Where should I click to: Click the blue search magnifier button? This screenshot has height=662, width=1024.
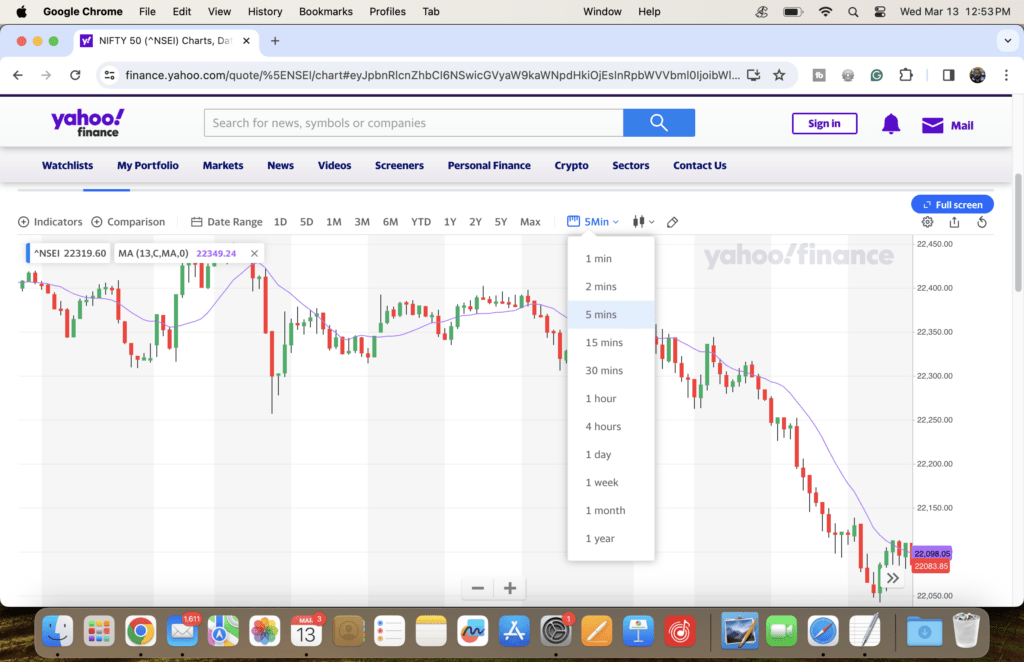tap(659, 123)
